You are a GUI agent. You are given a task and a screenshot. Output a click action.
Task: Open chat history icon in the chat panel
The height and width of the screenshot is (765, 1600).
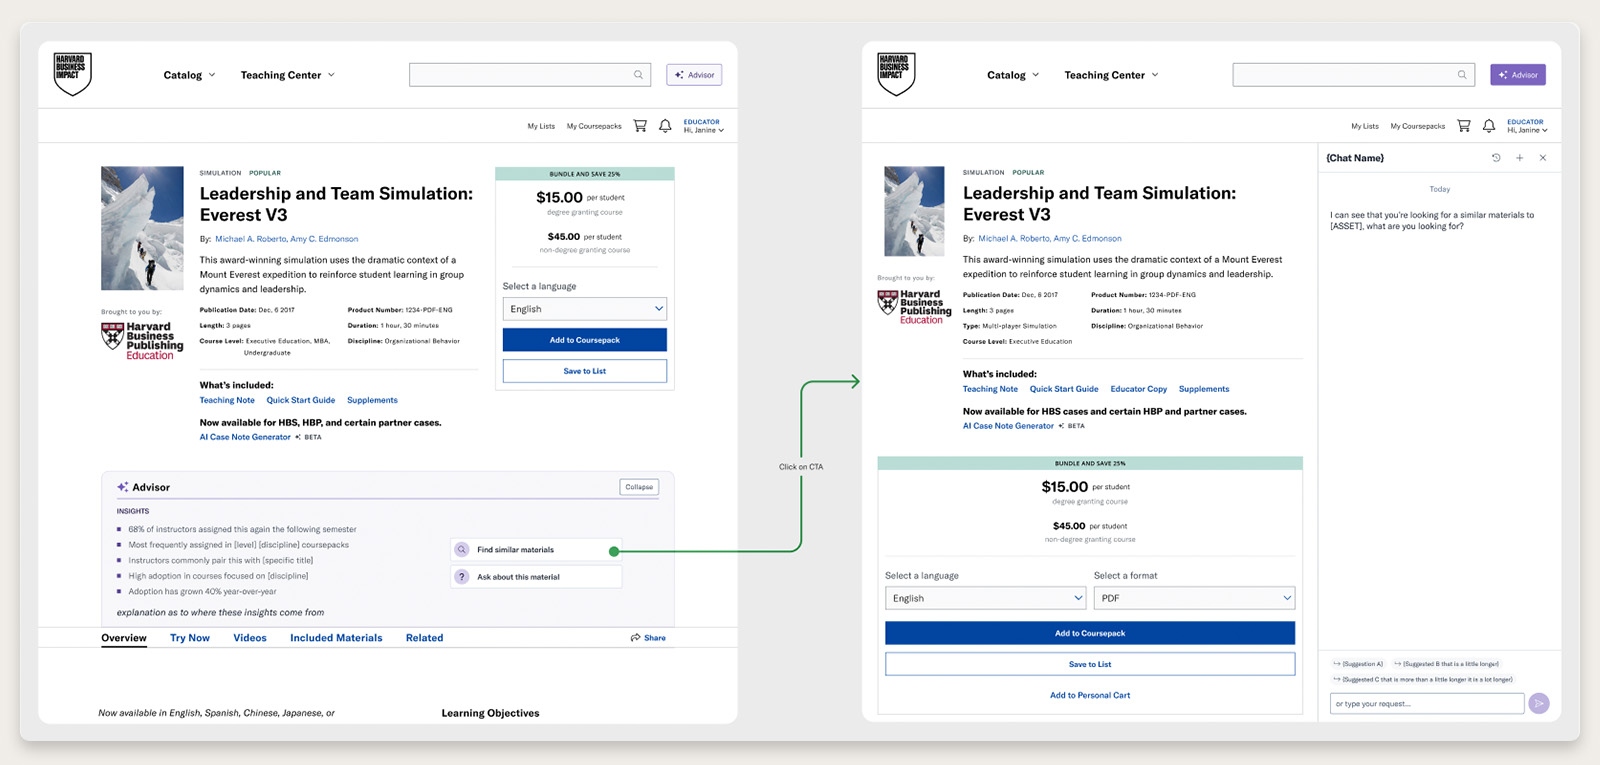(1496, 158)
